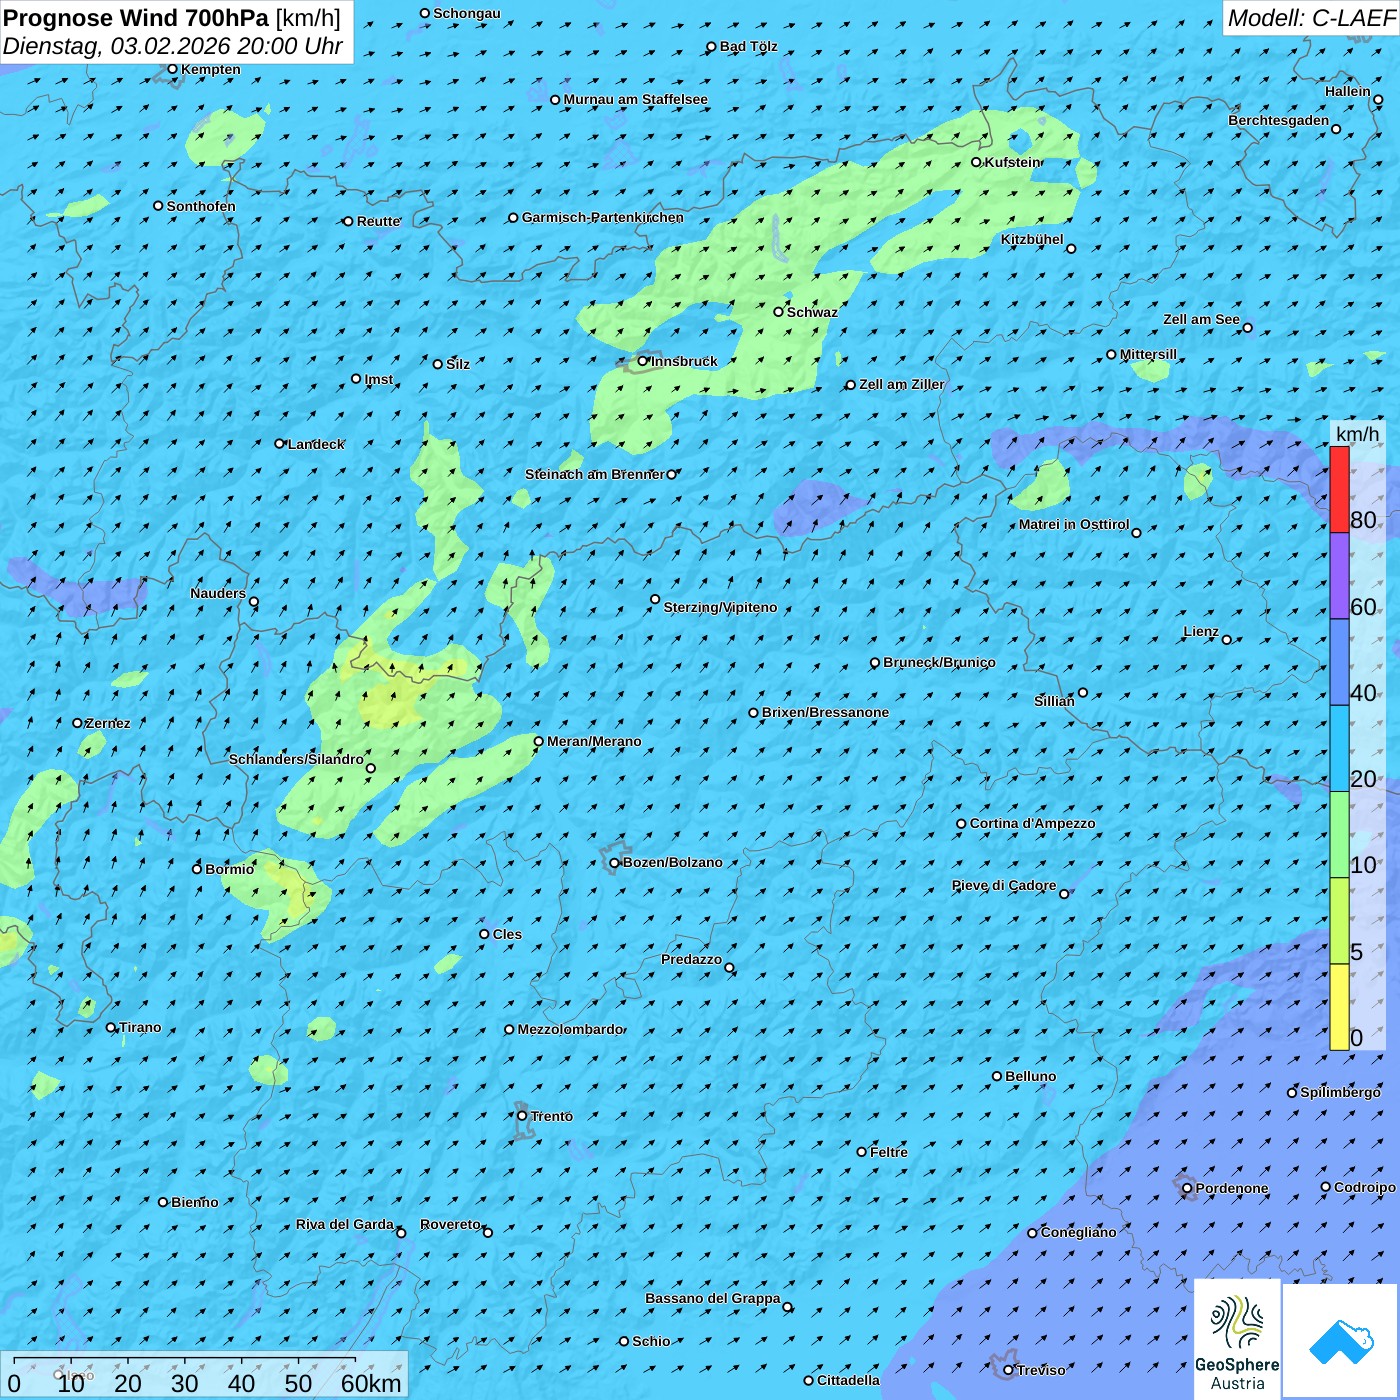
Task: Select the Schlanders/Silandro label
Action: (296, 759)
